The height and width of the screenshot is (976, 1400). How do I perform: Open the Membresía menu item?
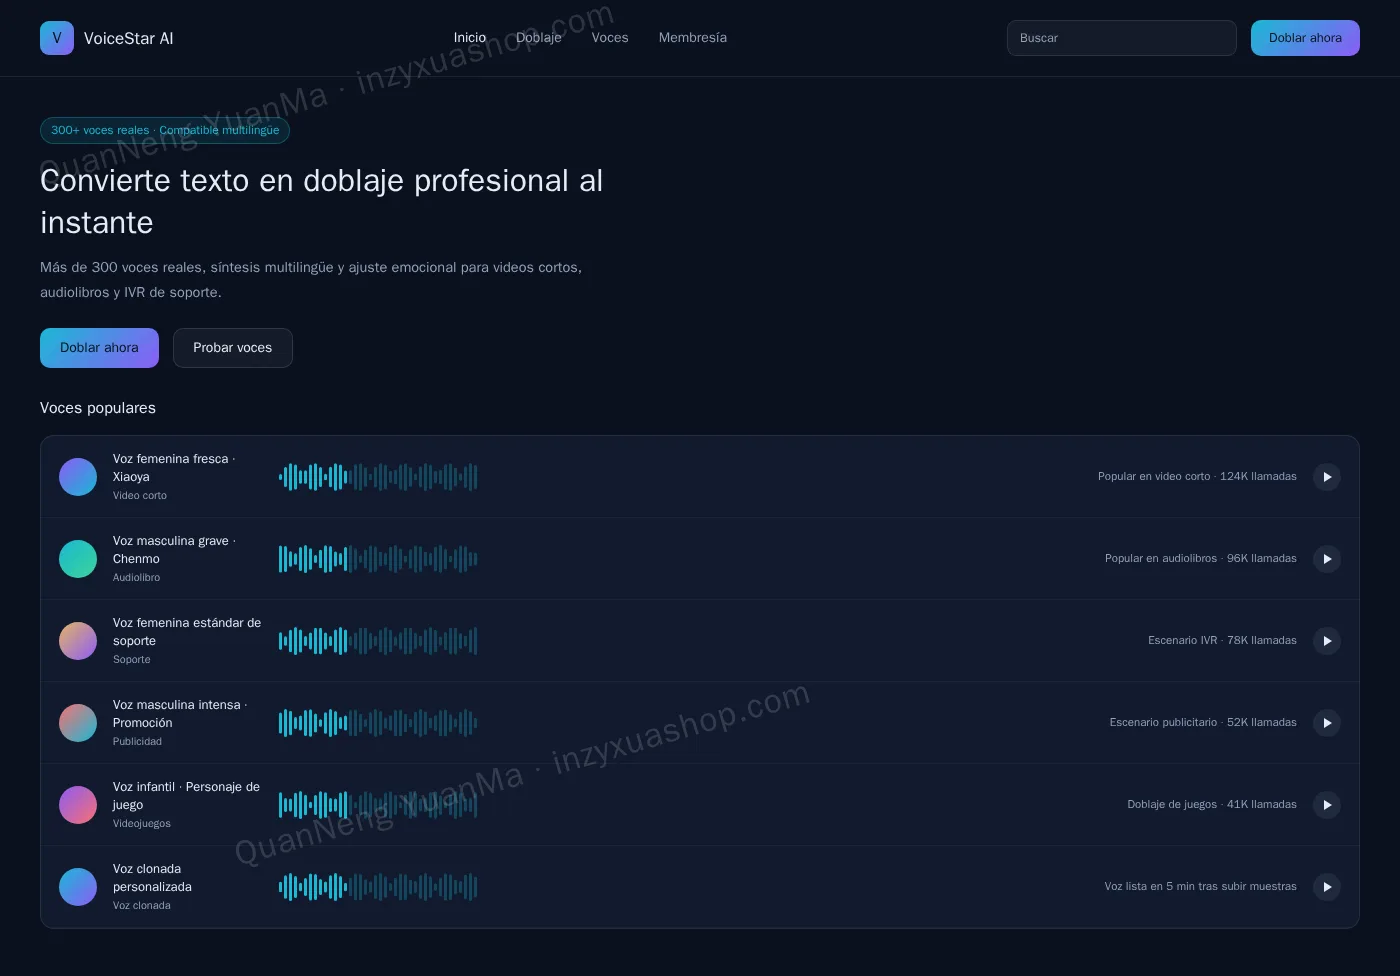[x=693, y=38]
